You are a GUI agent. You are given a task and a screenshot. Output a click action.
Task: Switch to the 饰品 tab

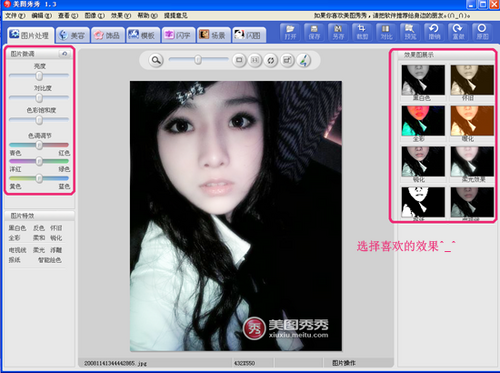(108, 35)
